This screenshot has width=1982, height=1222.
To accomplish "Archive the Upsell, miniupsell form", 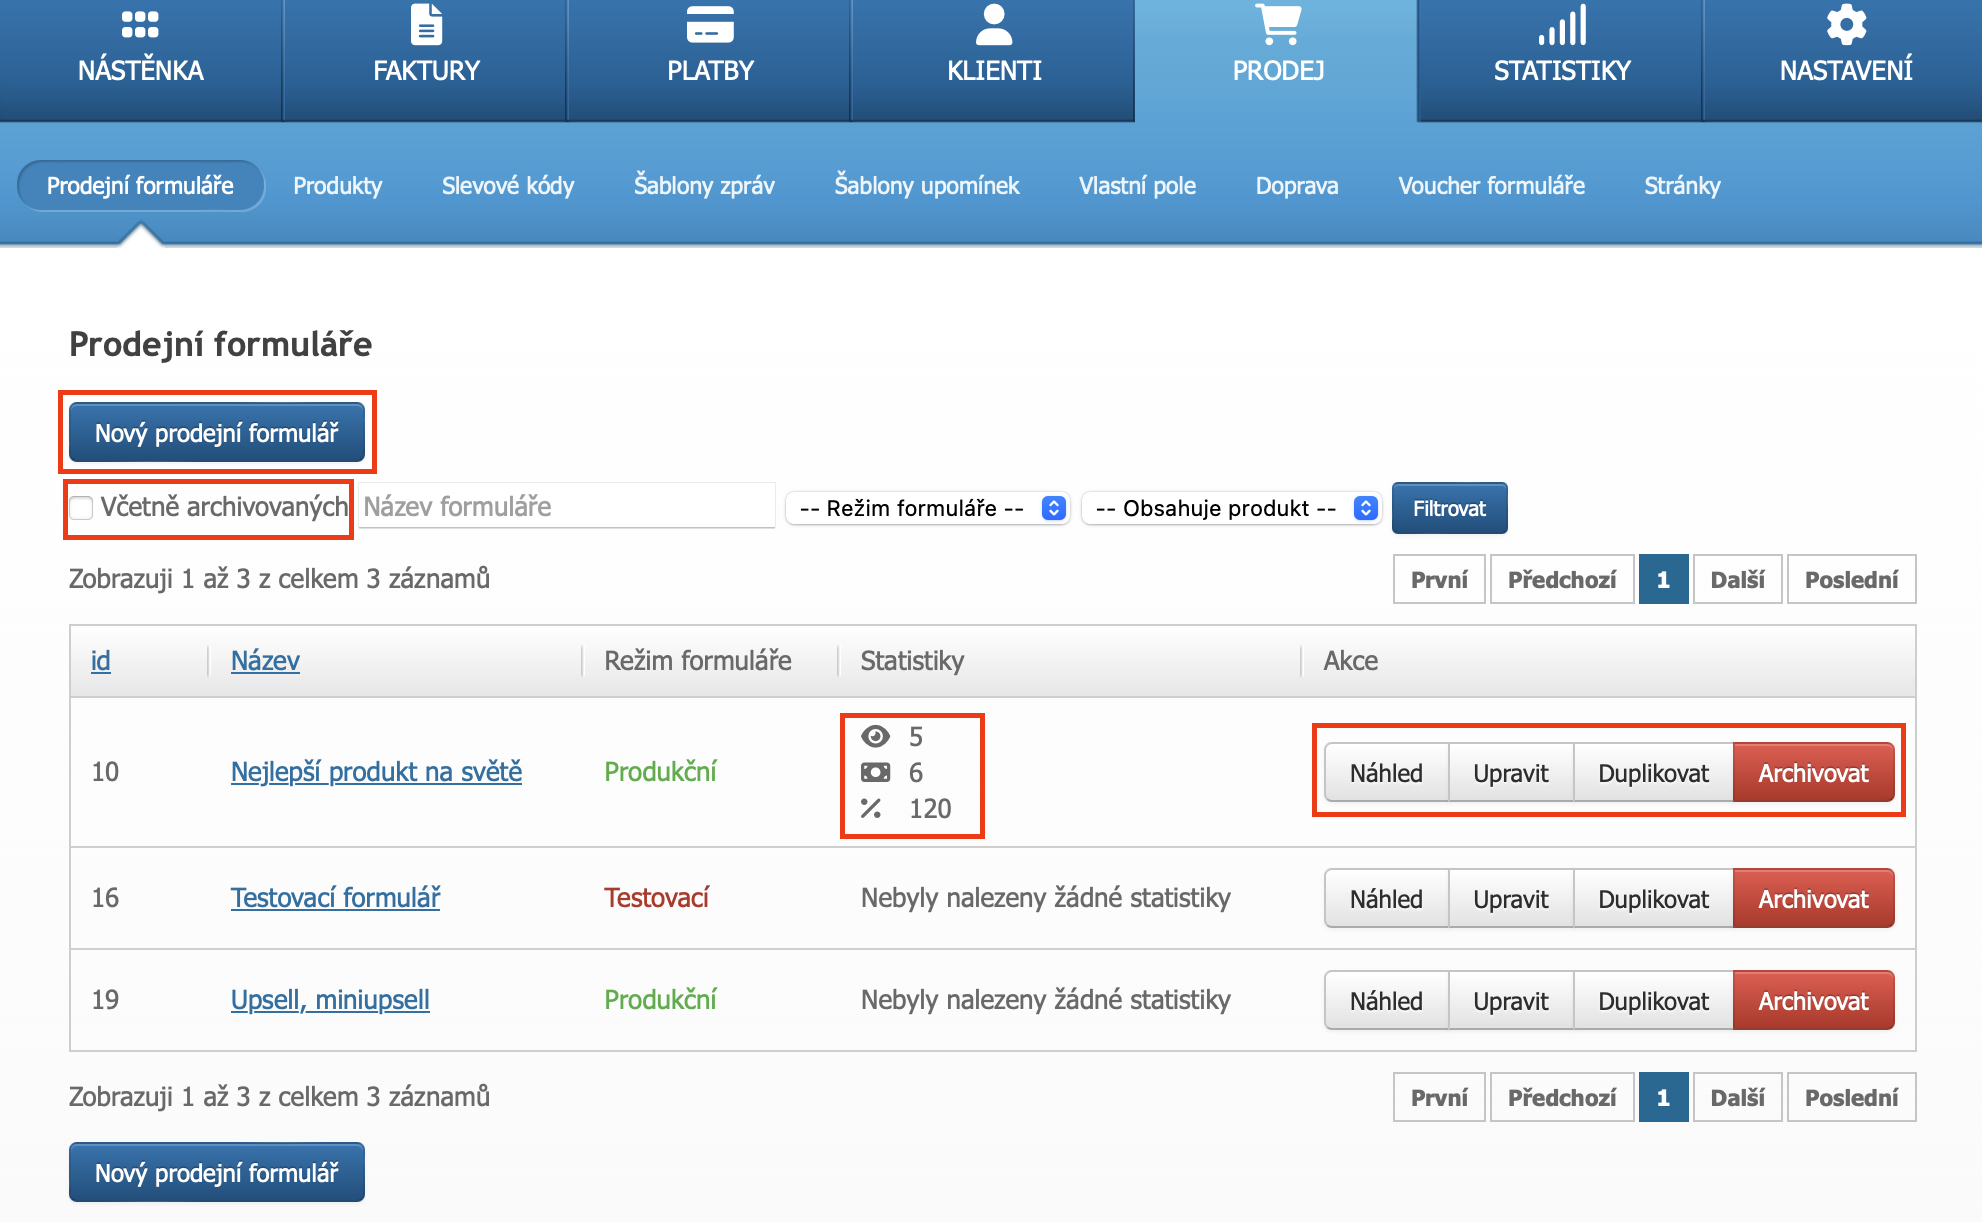I will [x=1813, y=1000].
